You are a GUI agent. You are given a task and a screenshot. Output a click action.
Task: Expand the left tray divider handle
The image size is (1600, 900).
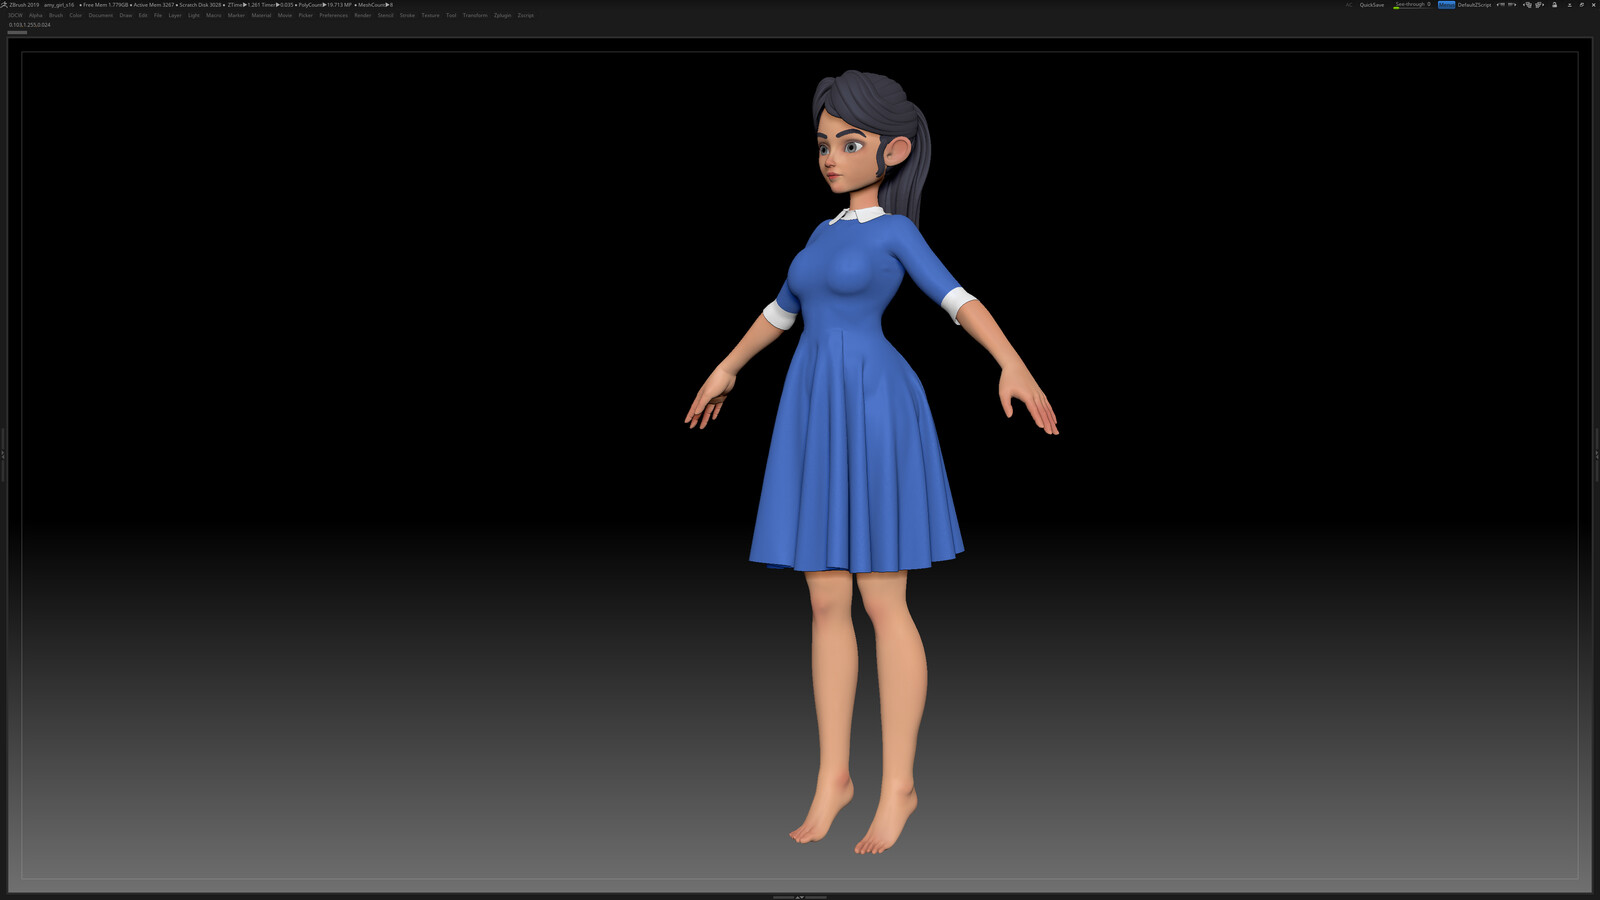tap(3, 455)
